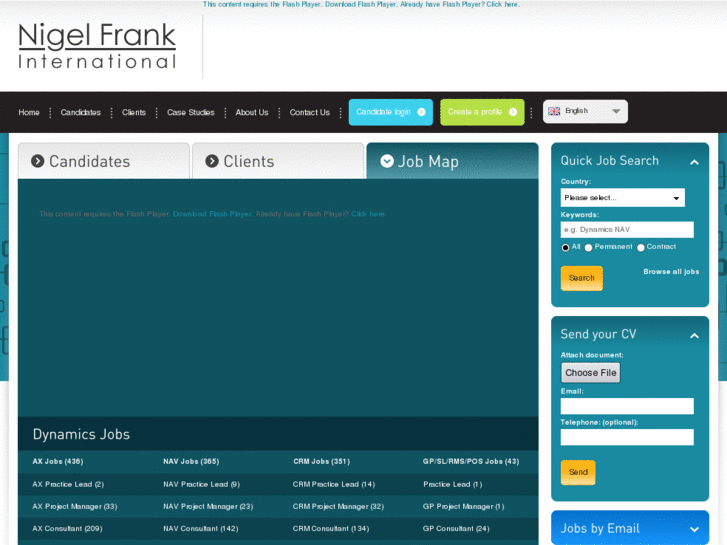Click Download Flash Player link in job map
727x545 pixels.
pyautogui.click(x=212, y=214)
